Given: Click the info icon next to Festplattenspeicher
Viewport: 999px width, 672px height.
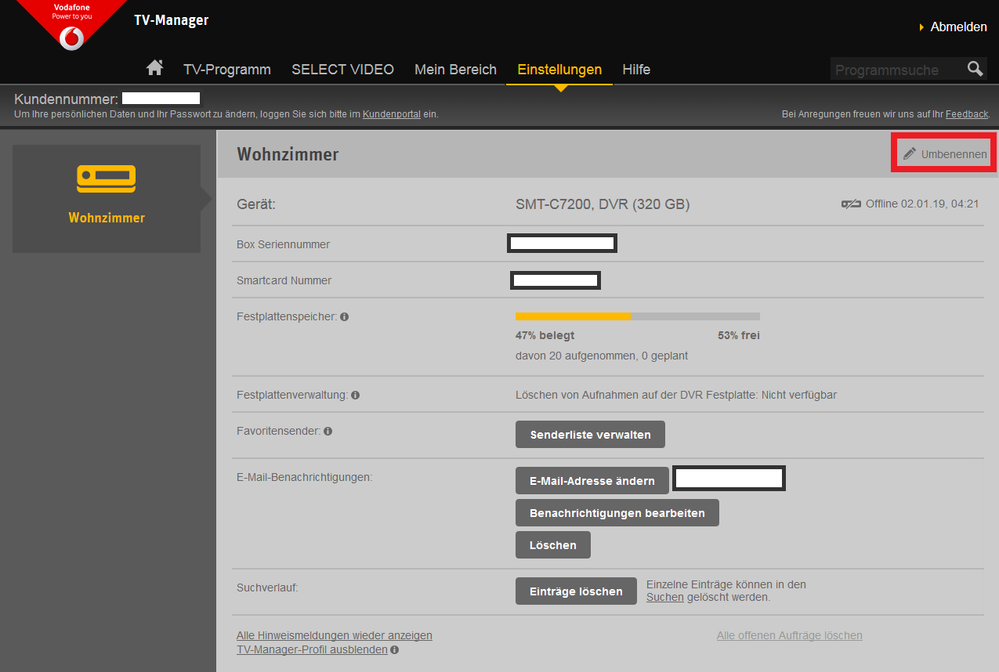Looking at the screenshot, I should tap(345, 316).
